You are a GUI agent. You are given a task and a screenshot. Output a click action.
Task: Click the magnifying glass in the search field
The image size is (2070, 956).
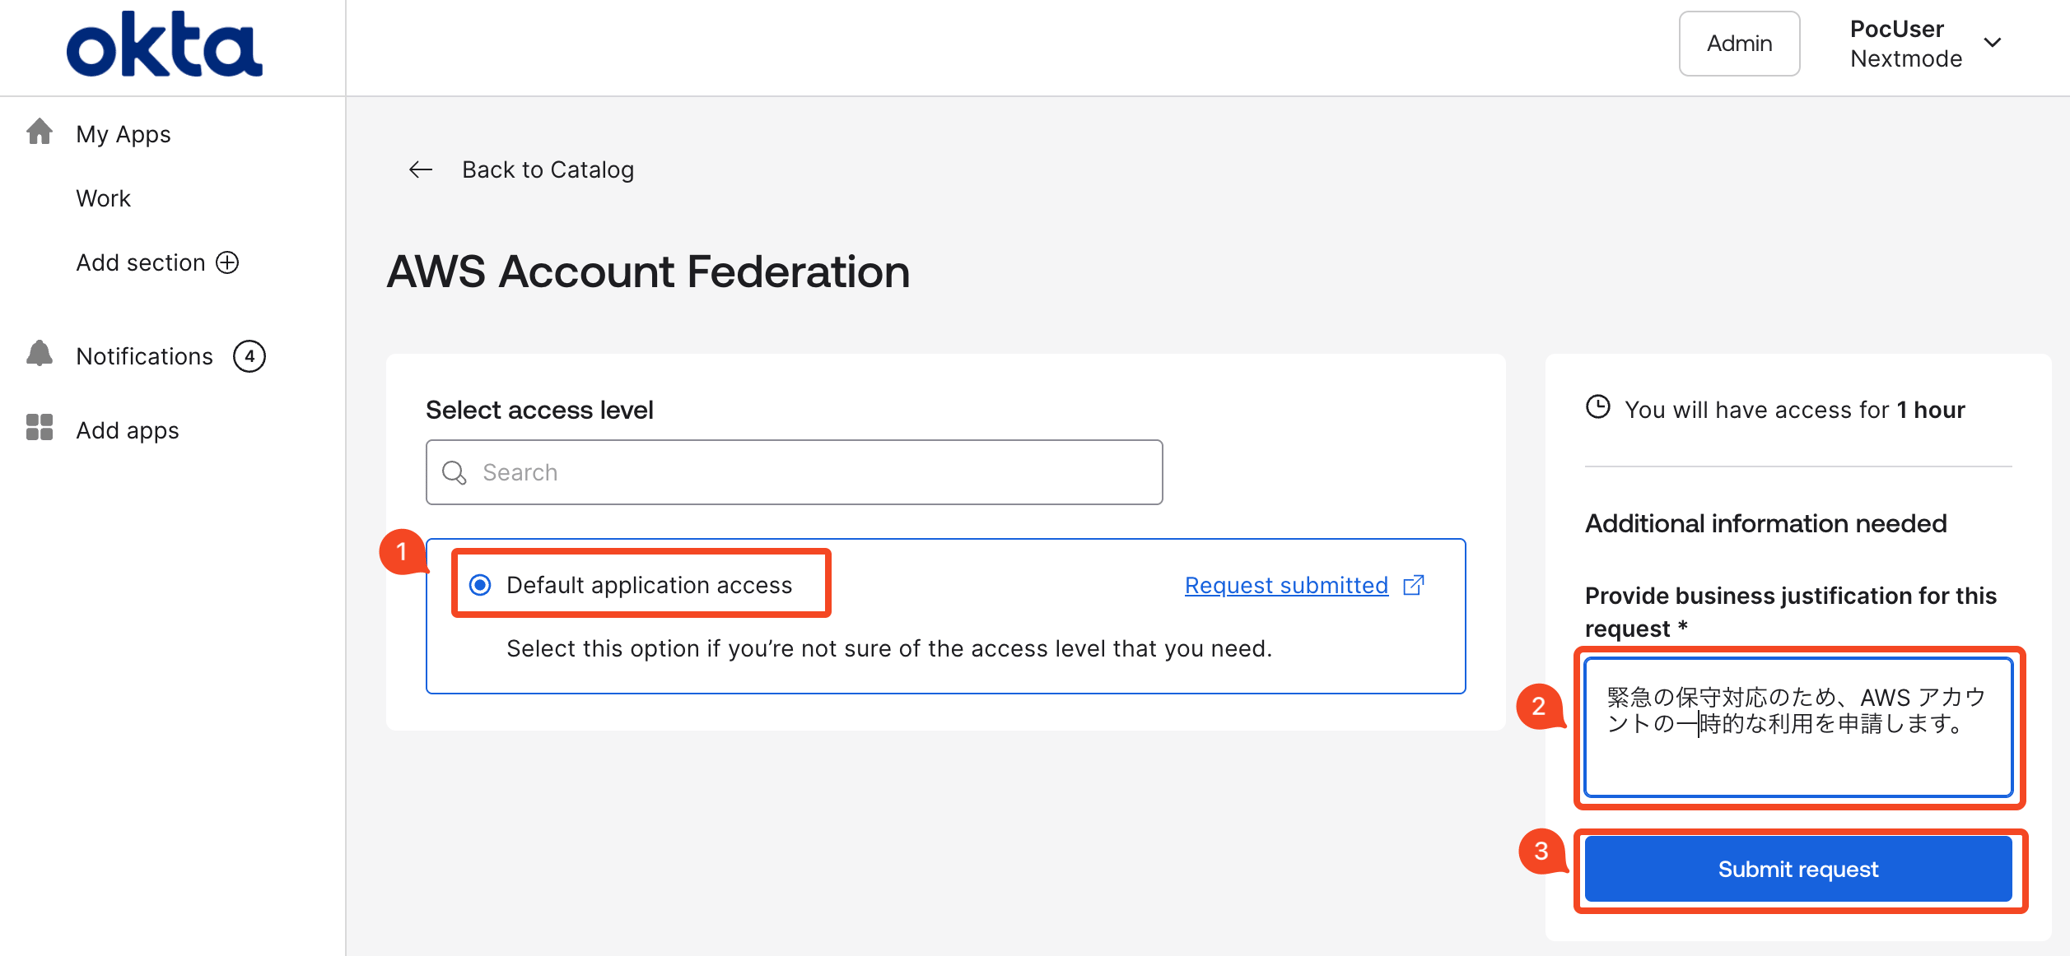(x=455, y=472)
